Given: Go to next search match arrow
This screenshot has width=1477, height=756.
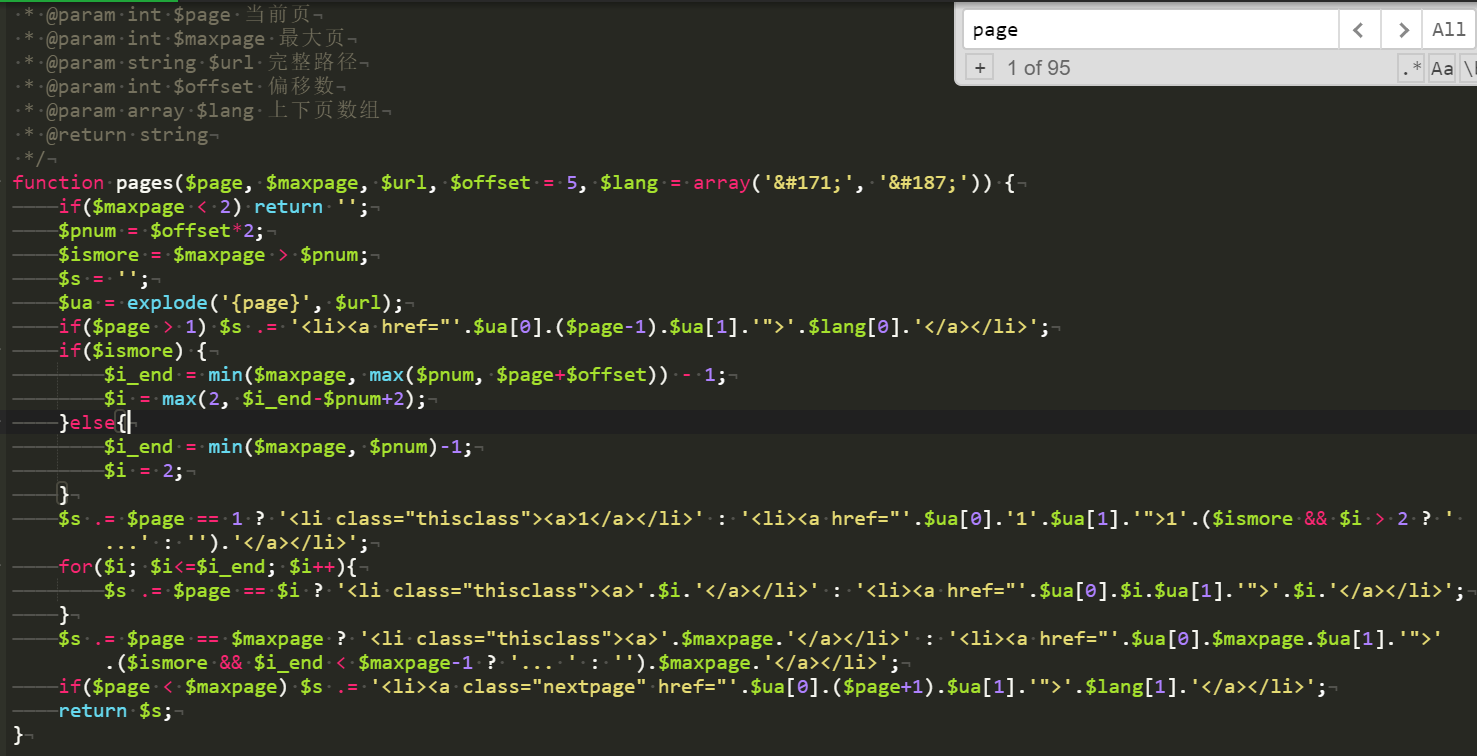Looking at the screenshot, I should tap(1403, 30).
